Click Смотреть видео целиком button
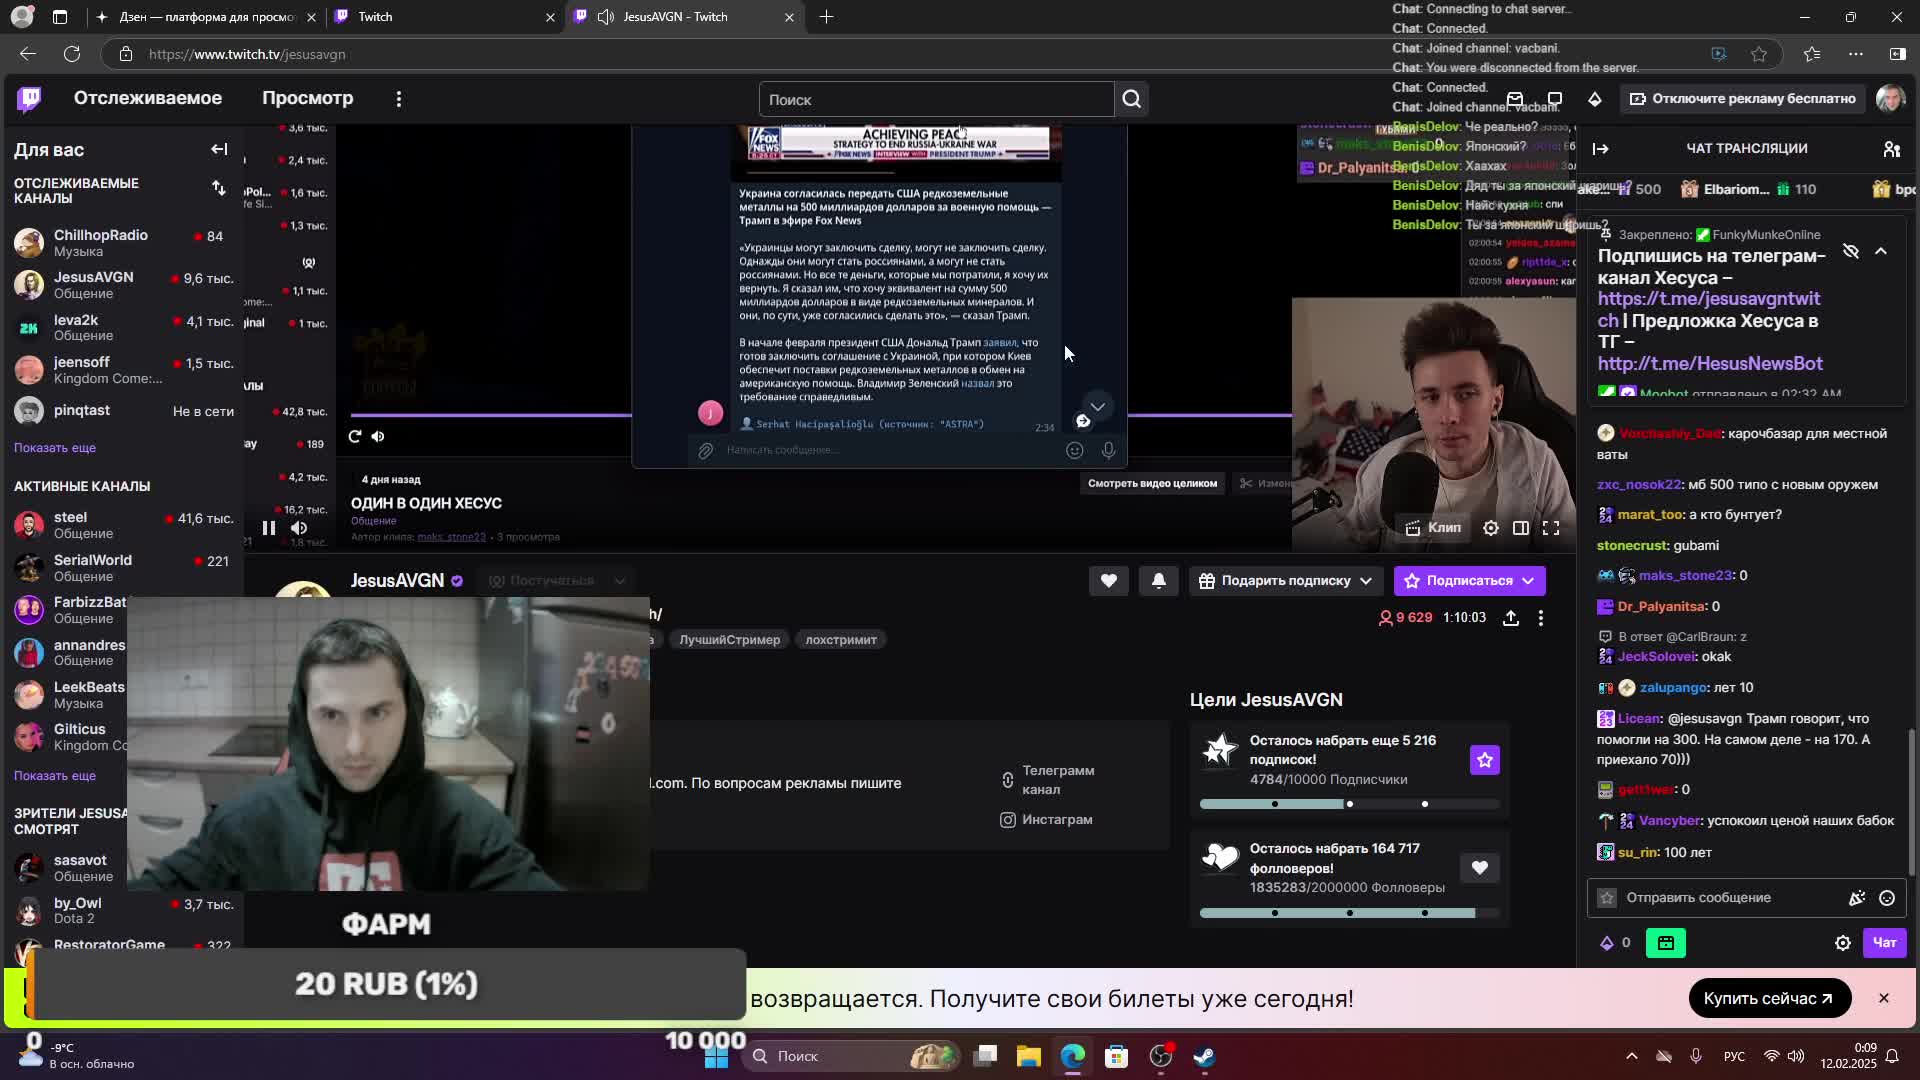Image resolution: width=1920 pixels, height=1080 pixels. 1152,483
